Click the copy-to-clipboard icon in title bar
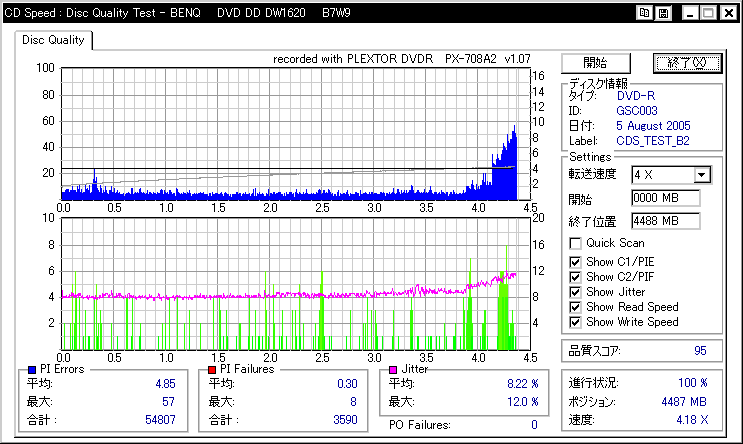The height and width of the screenshot is (444, 743). tap(644, 13)
